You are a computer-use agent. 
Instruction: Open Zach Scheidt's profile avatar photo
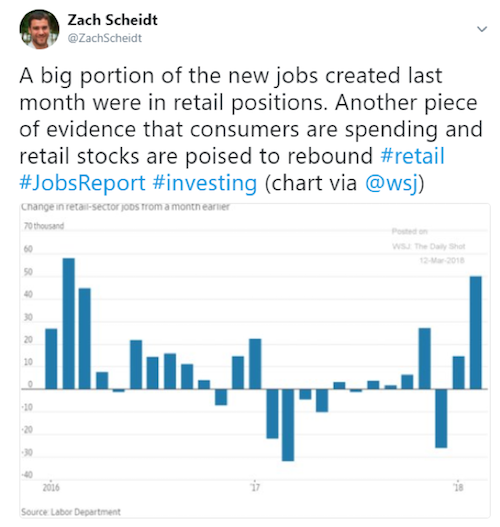pyautogui.click(x=40, y=29)
